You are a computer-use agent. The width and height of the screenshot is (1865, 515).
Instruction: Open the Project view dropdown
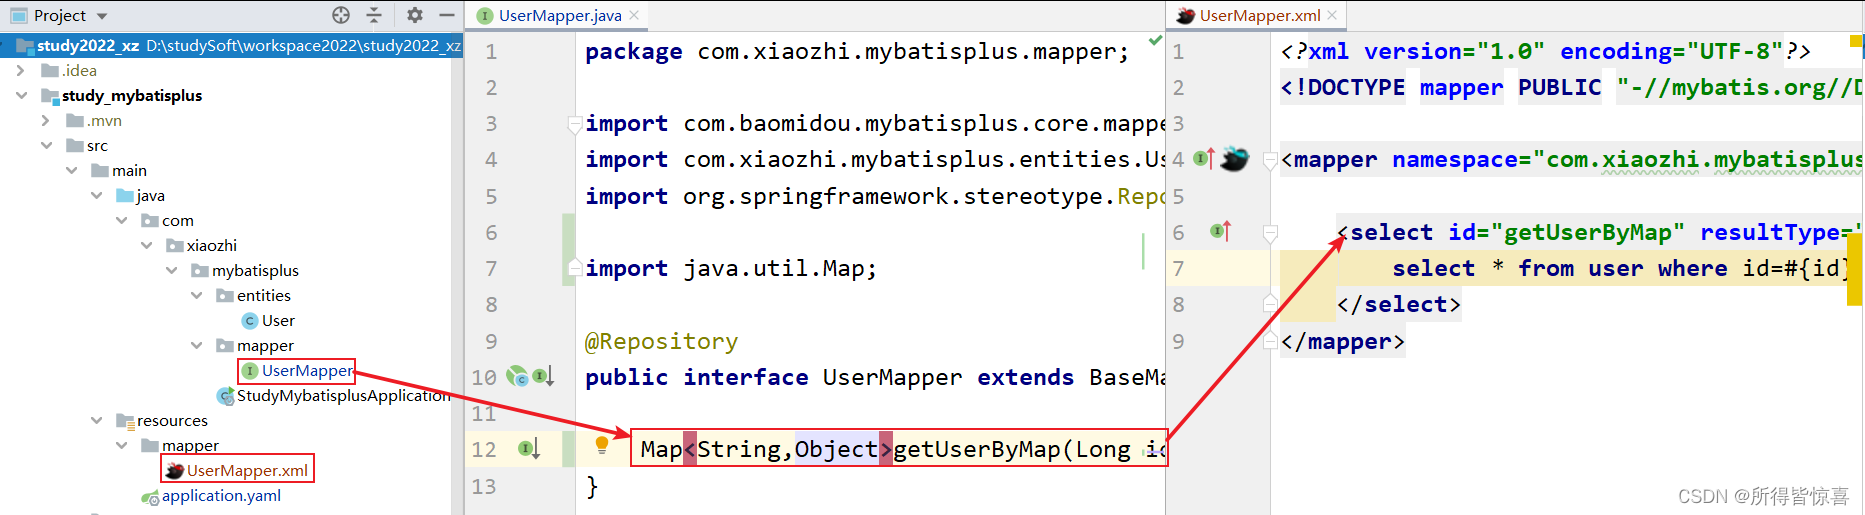(x=102, y=16)
